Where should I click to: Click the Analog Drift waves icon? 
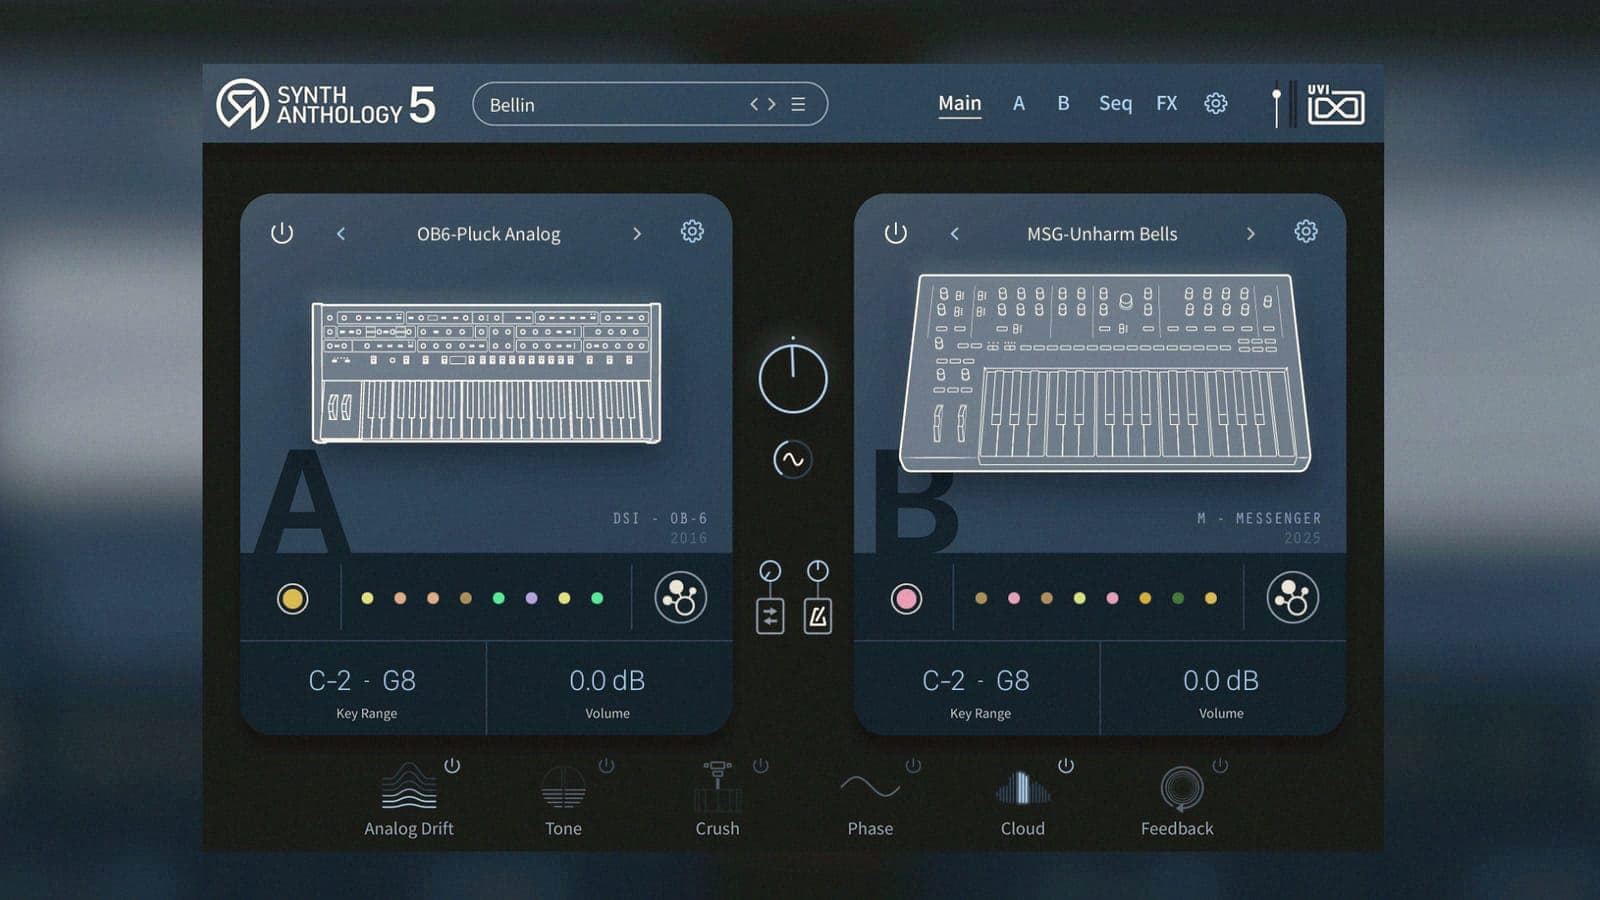[x=409, y=786]
